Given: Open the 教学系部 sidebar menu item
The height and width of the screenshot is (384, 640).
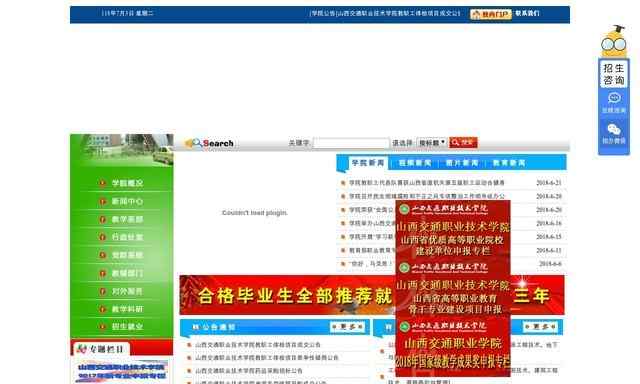Looking at the screenshot, I should [x=127, y=219].
